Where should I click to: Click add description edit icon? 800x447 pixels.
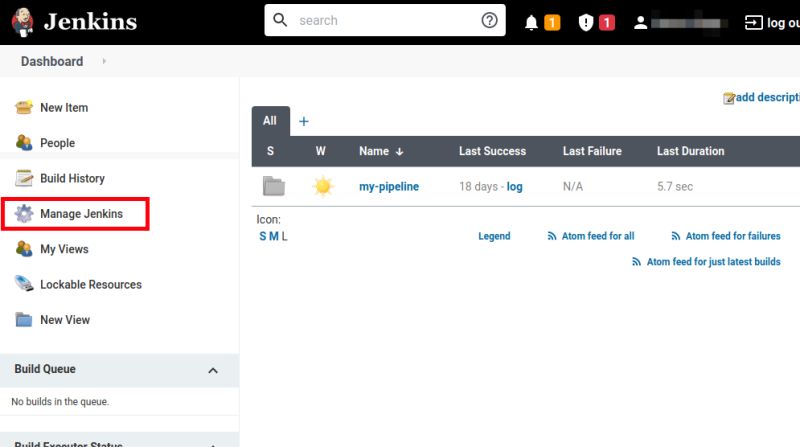(729, 98)
